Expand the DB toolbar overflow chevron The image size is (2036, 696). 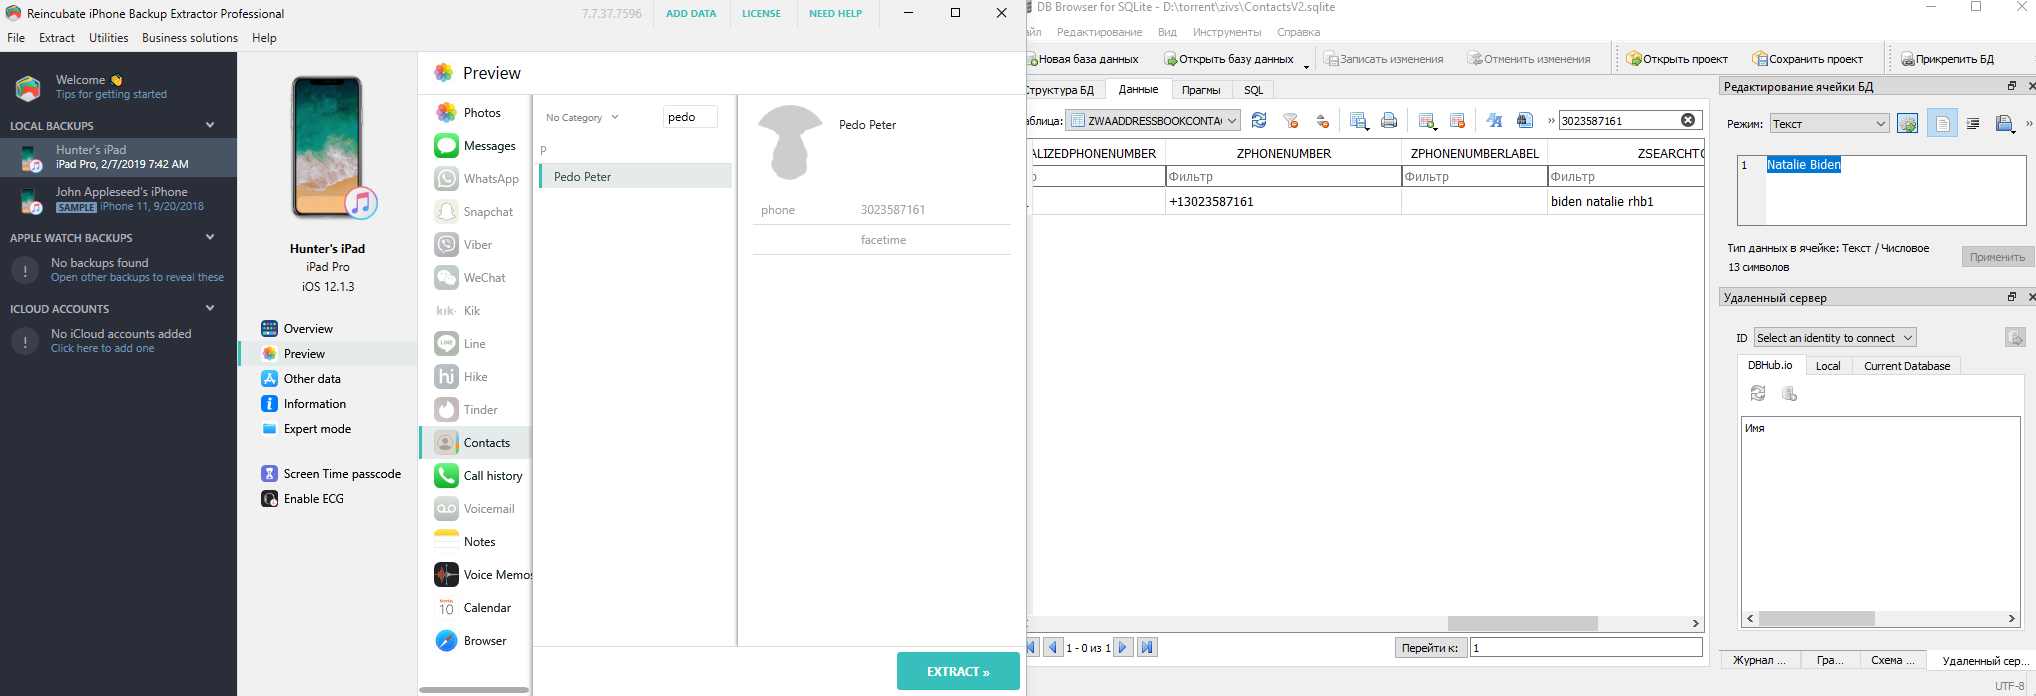tap(1551, 121)
